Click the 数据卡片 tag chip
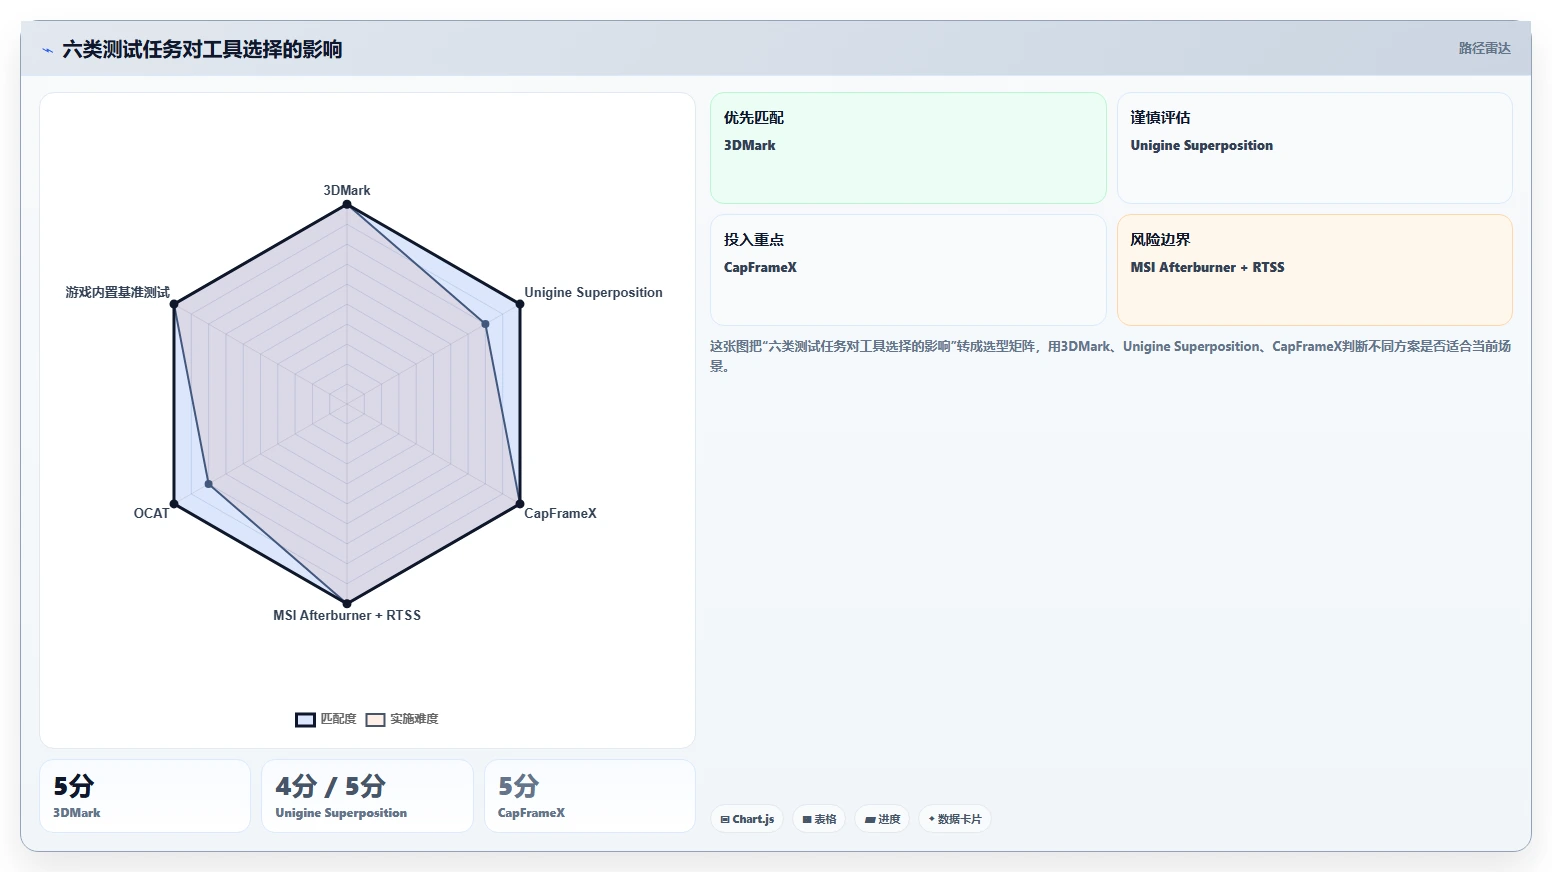The height and width of the screenshot is (872, 1552). pyautogui.click(x=955, y=819)
